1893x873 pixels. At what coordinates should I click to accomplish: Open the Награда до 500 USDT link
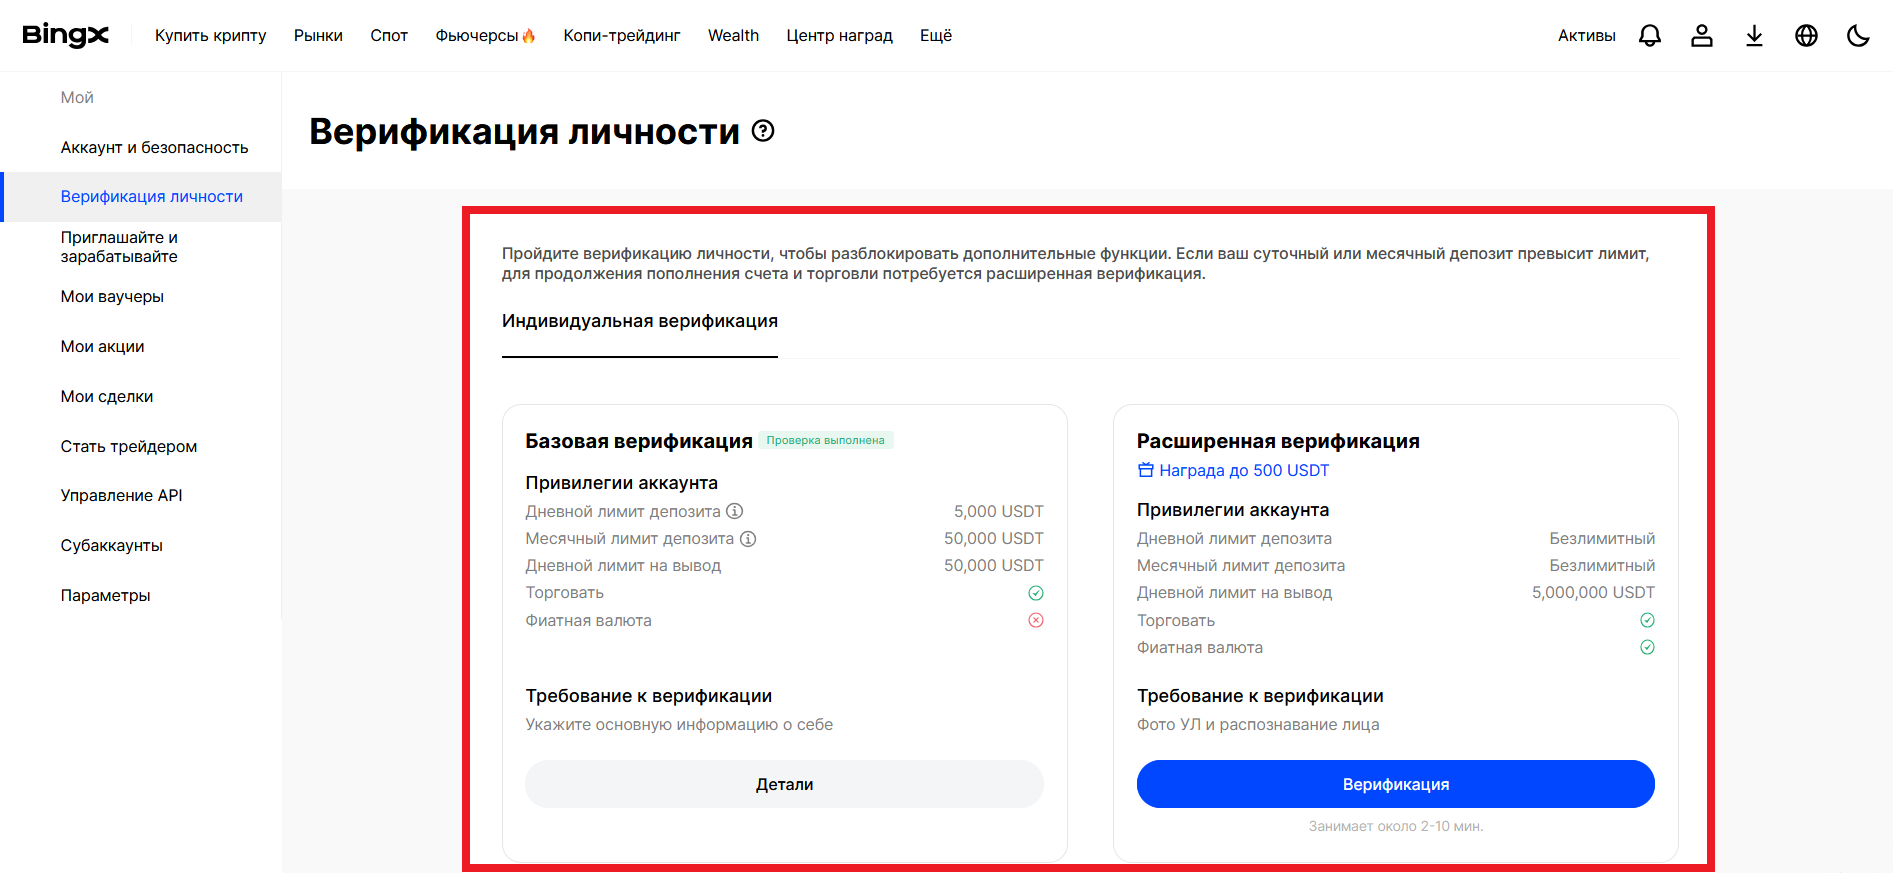pyautogui.click(x=1243, y=470)
